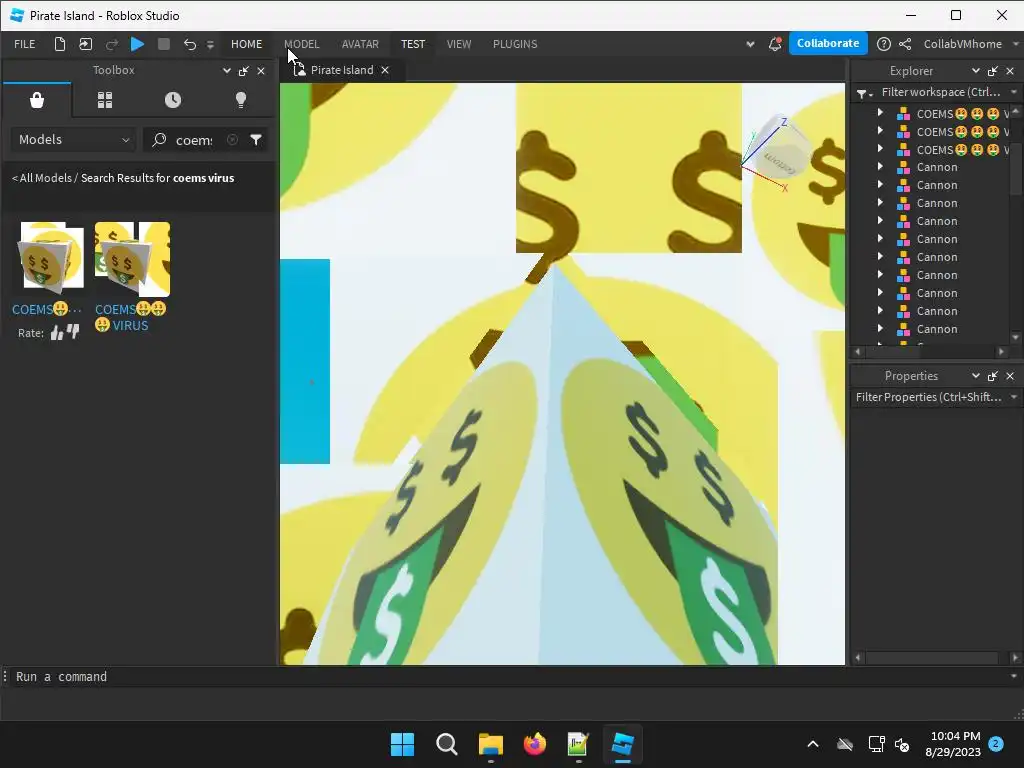Close the Properties panel

pos(1010,376)
